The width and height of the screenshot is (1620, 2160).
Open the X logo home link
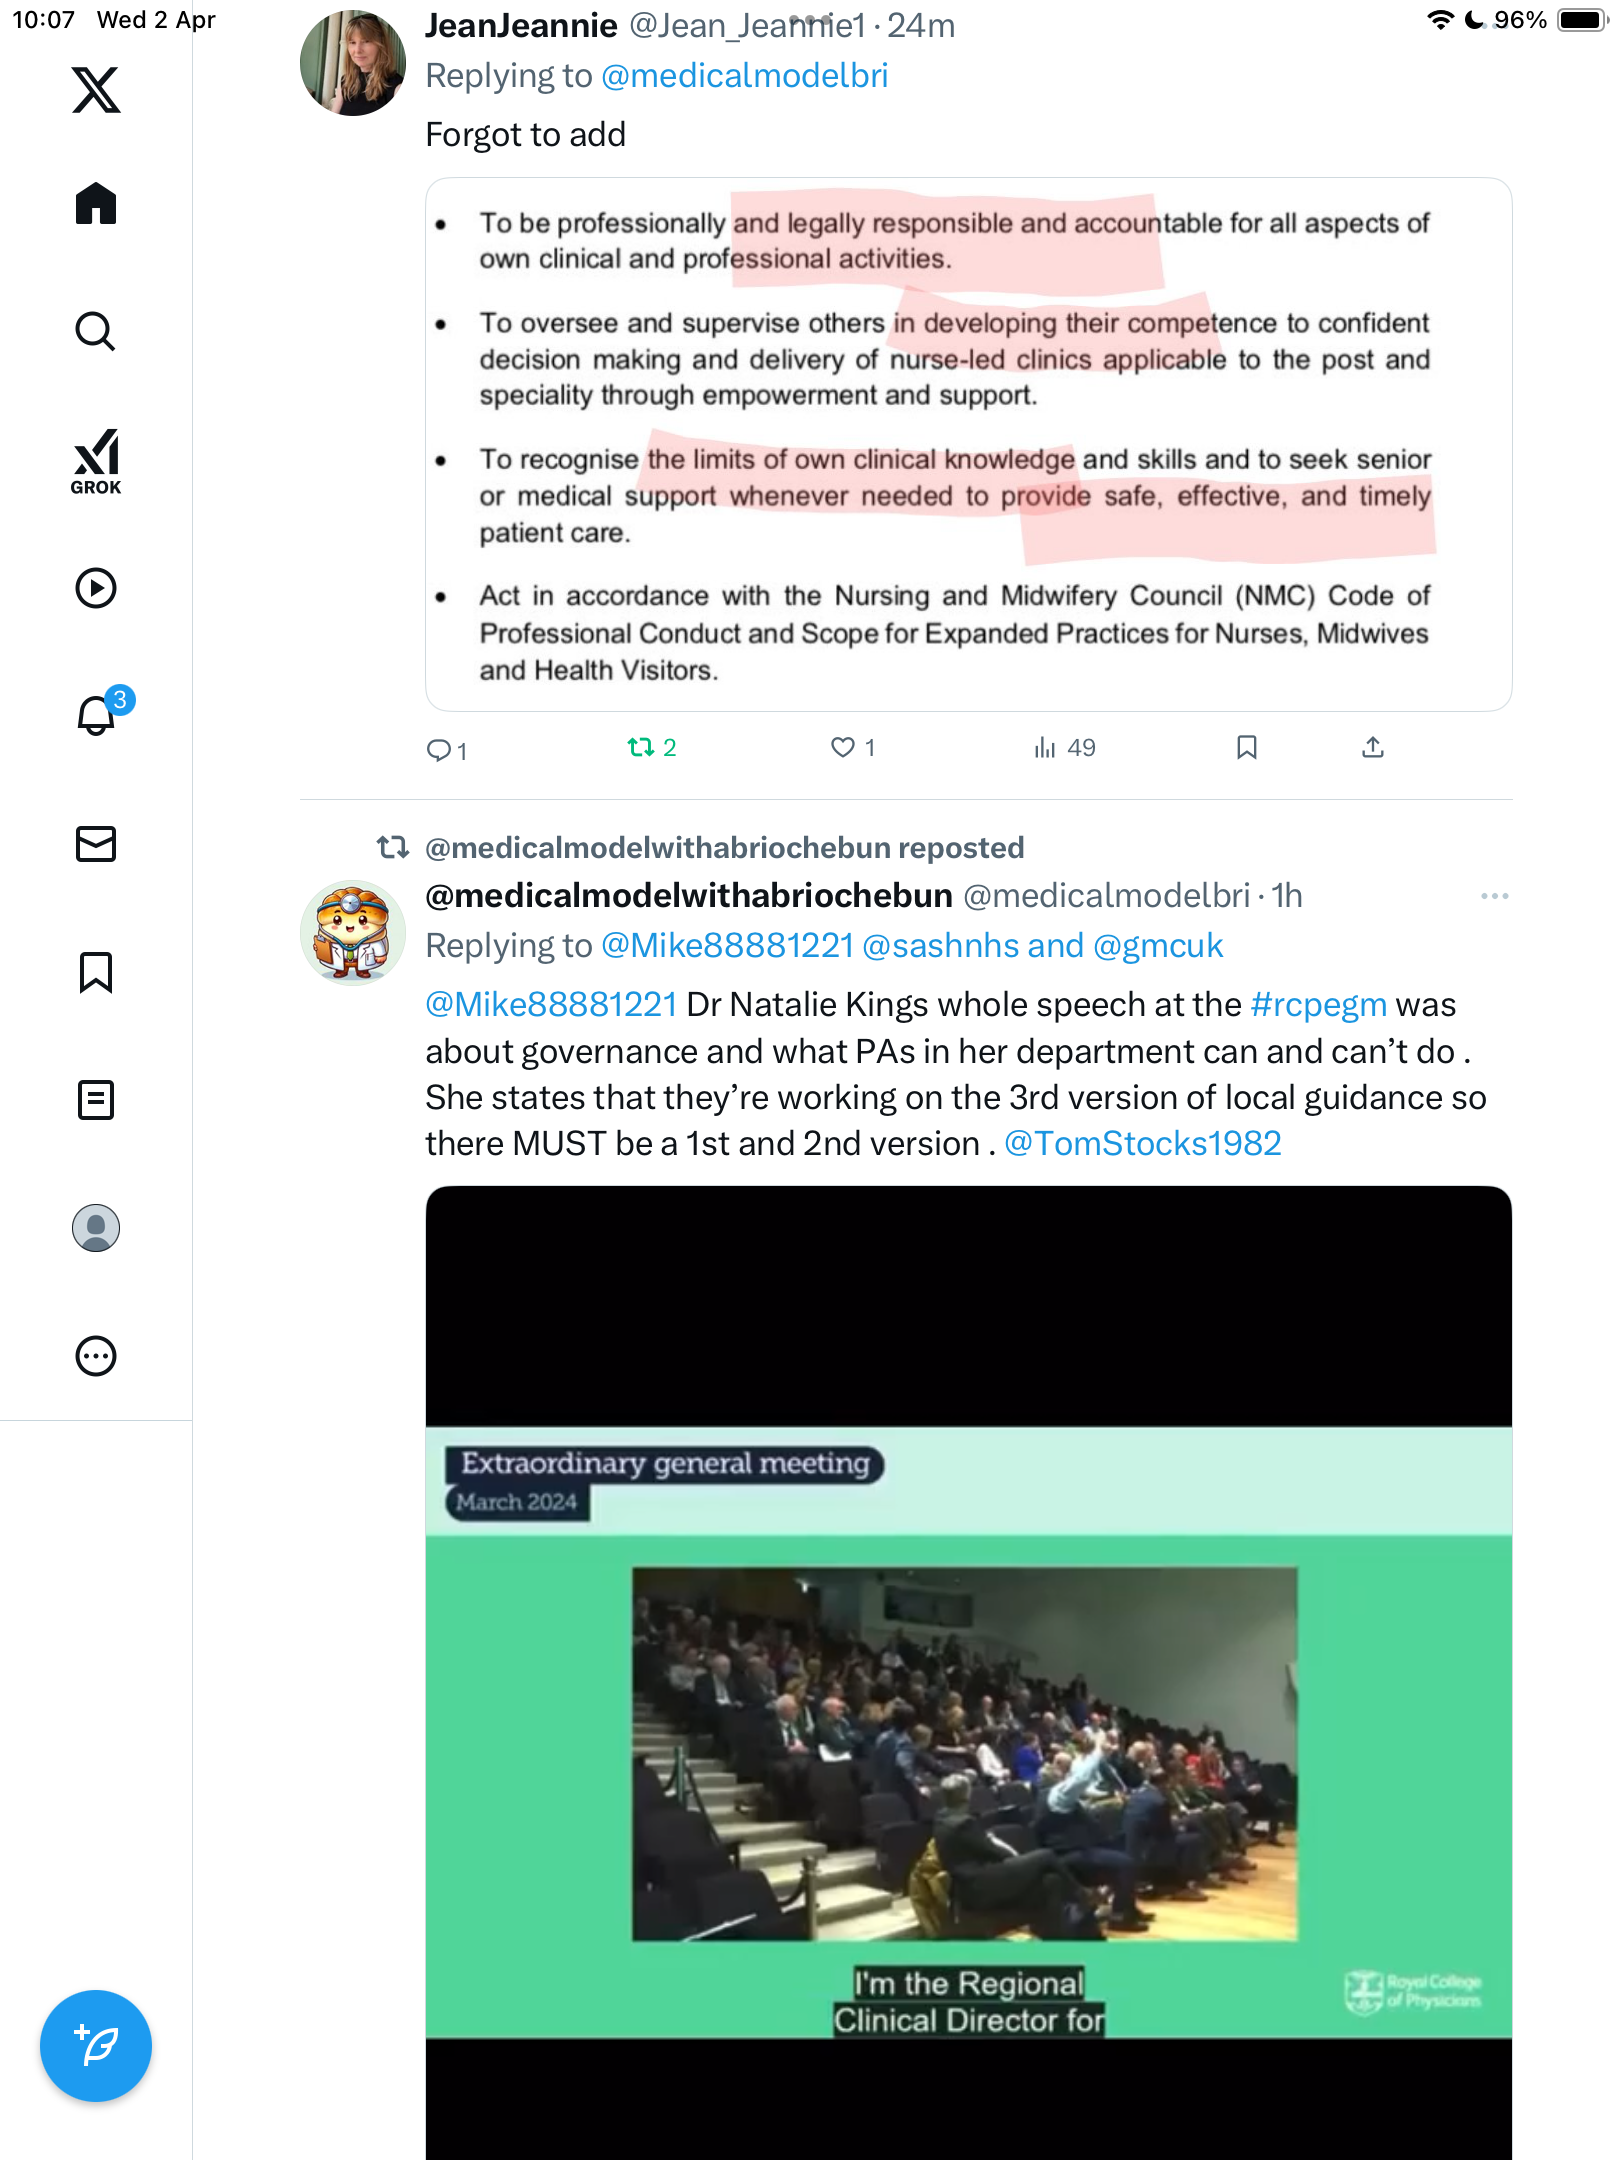tap(96, 90)
